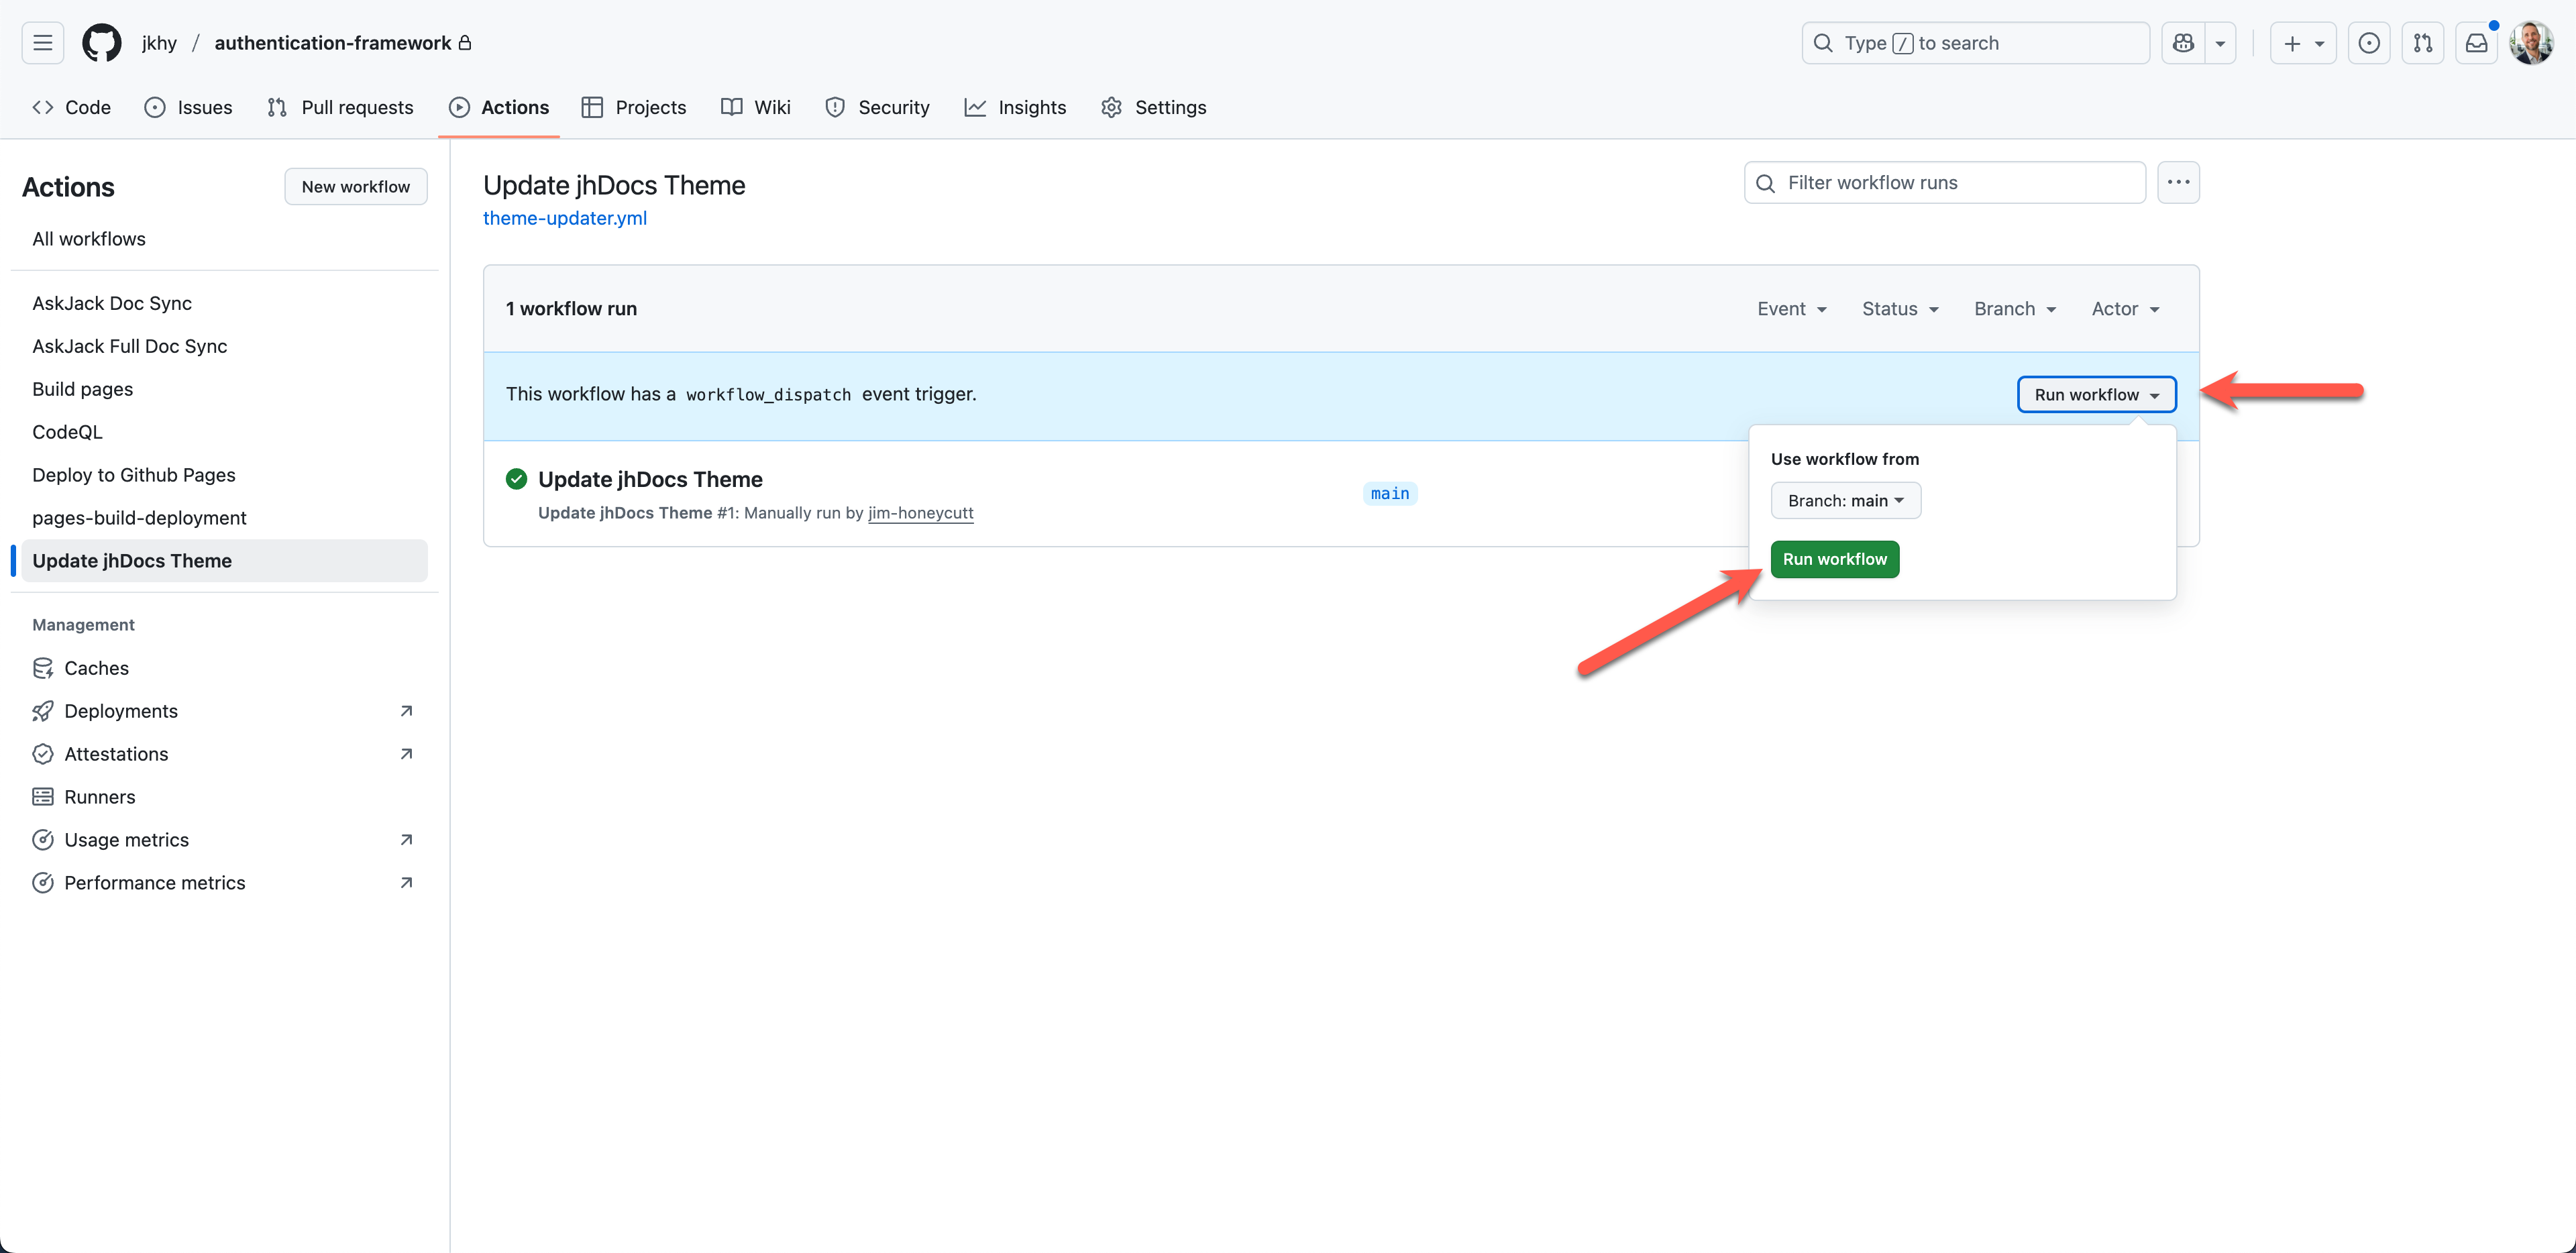Image resolution: width=2576 pixels, height=1253 pixels.
Task: Open workflow options three-dot menu
Action: [x=2178, y=182]
